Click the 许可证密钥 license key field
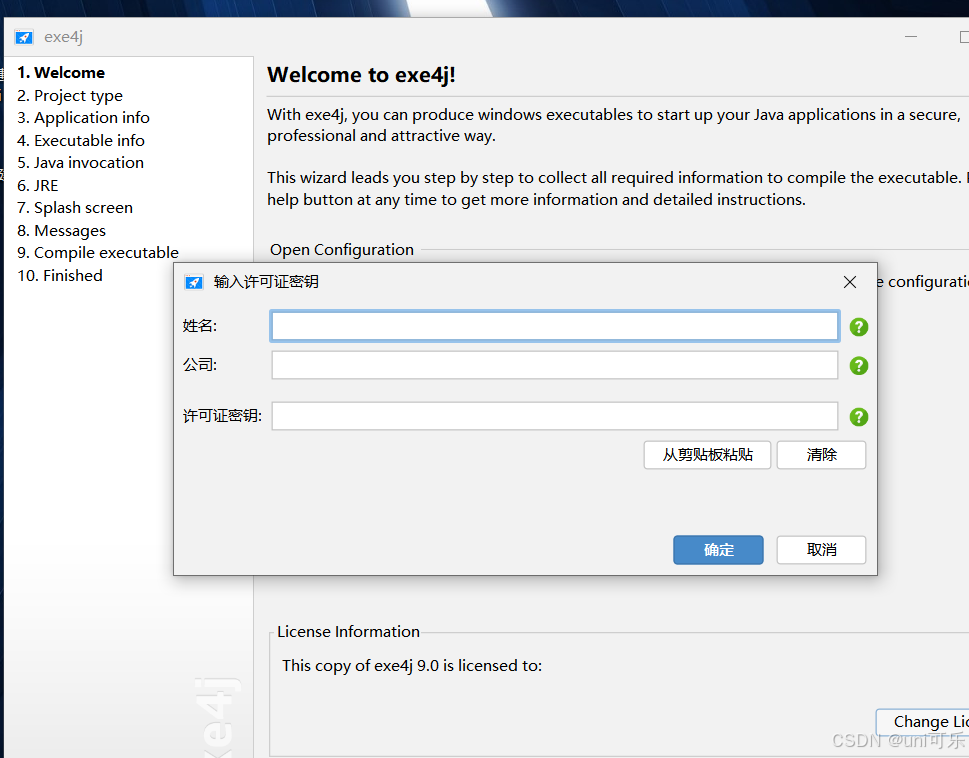Viewport: 969px width, 758px height. pyautogui.click(x=554, y=416)
